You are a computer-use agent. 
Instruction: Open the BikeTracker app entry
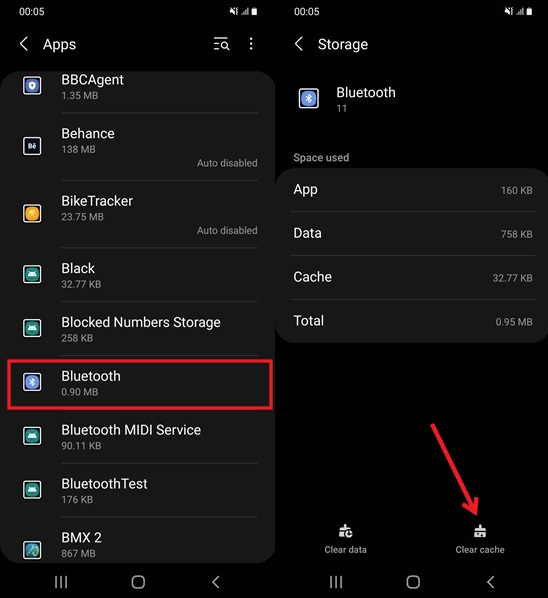tap(137, 214)
